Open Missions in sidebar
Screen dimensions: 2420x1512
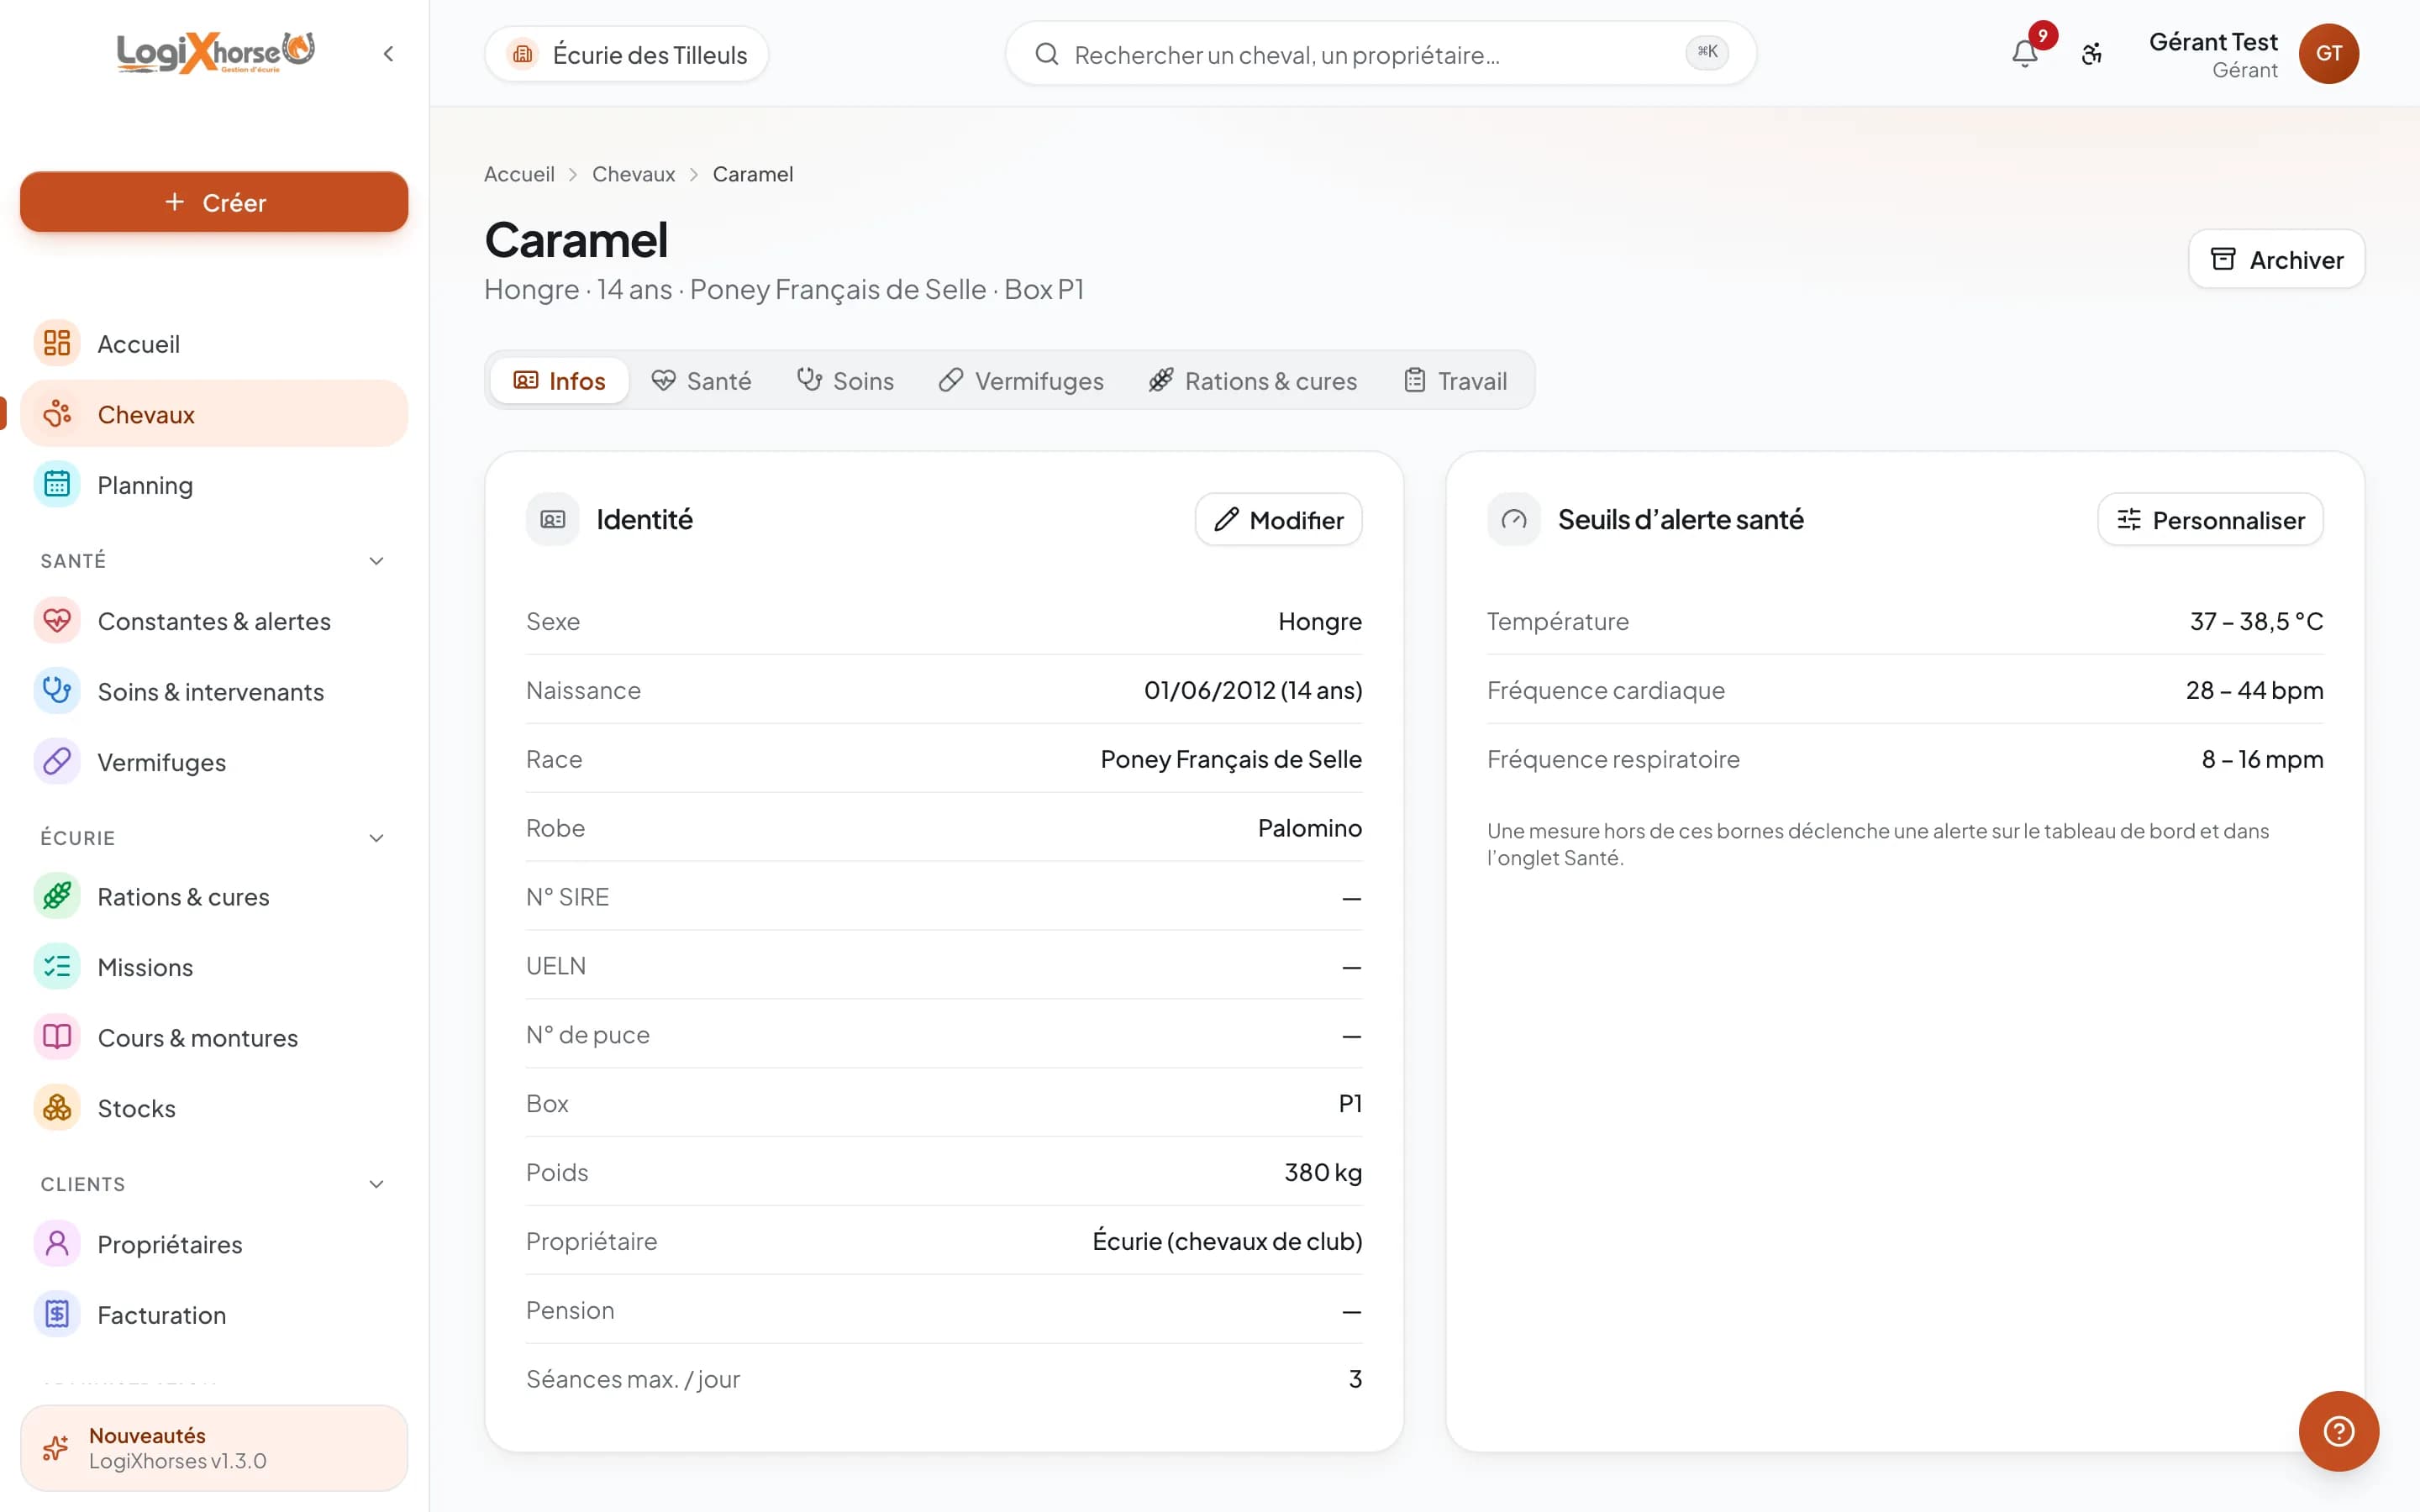(214, 967)
